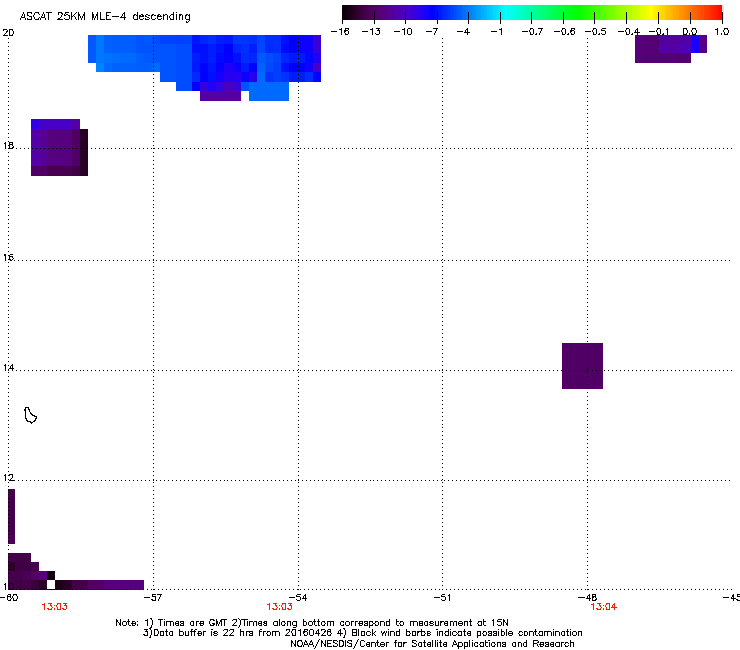Viewport: 740px width, 650px height.
Task: Click the 'ASCAT 25KM MLE-4 descending' title
Action: (105, 16)
